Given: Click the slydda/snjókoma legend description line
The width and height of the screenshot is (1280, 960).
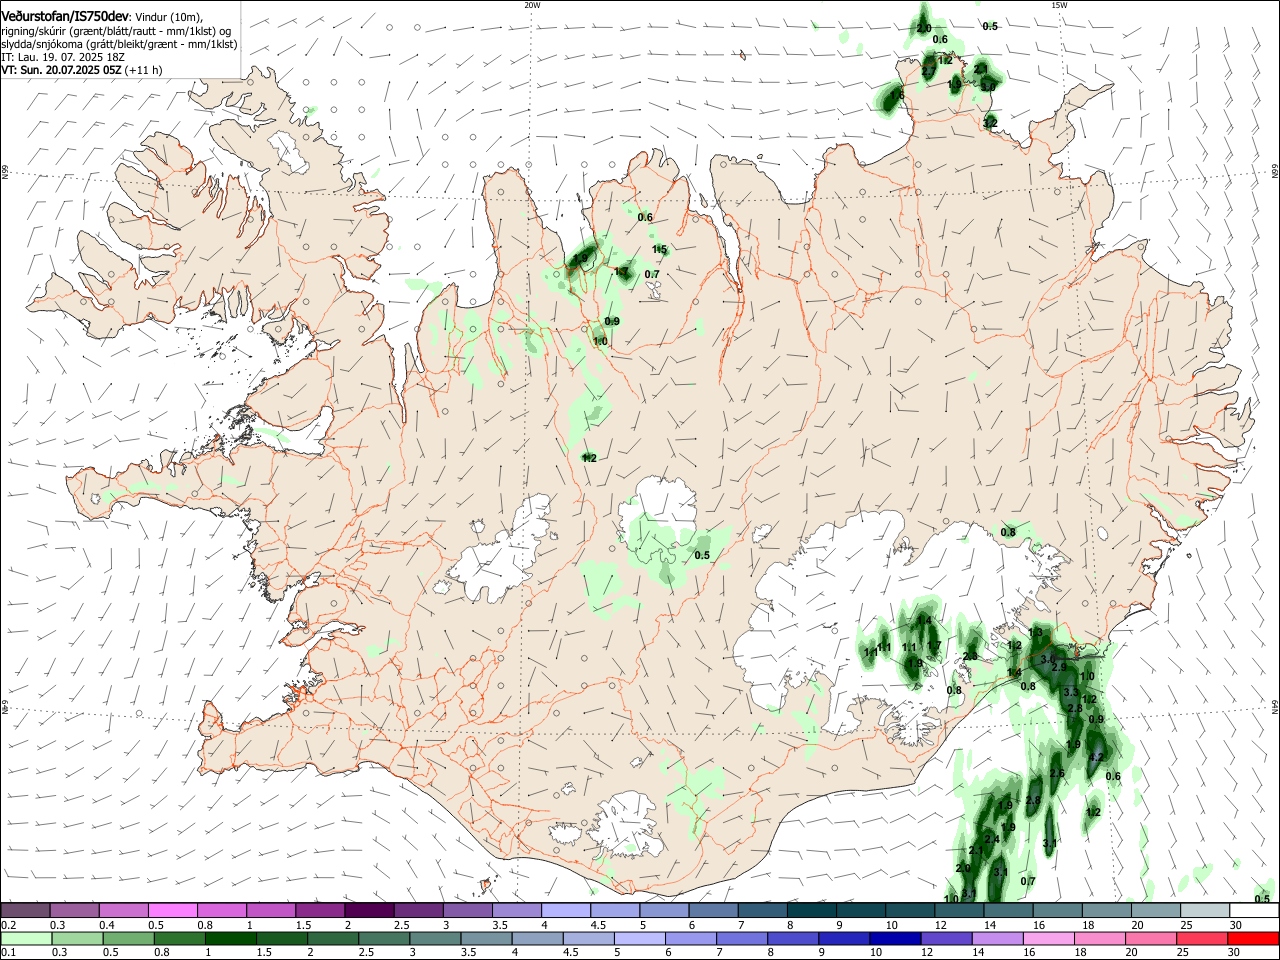Looking at the screenshot, I should point(119,44).
